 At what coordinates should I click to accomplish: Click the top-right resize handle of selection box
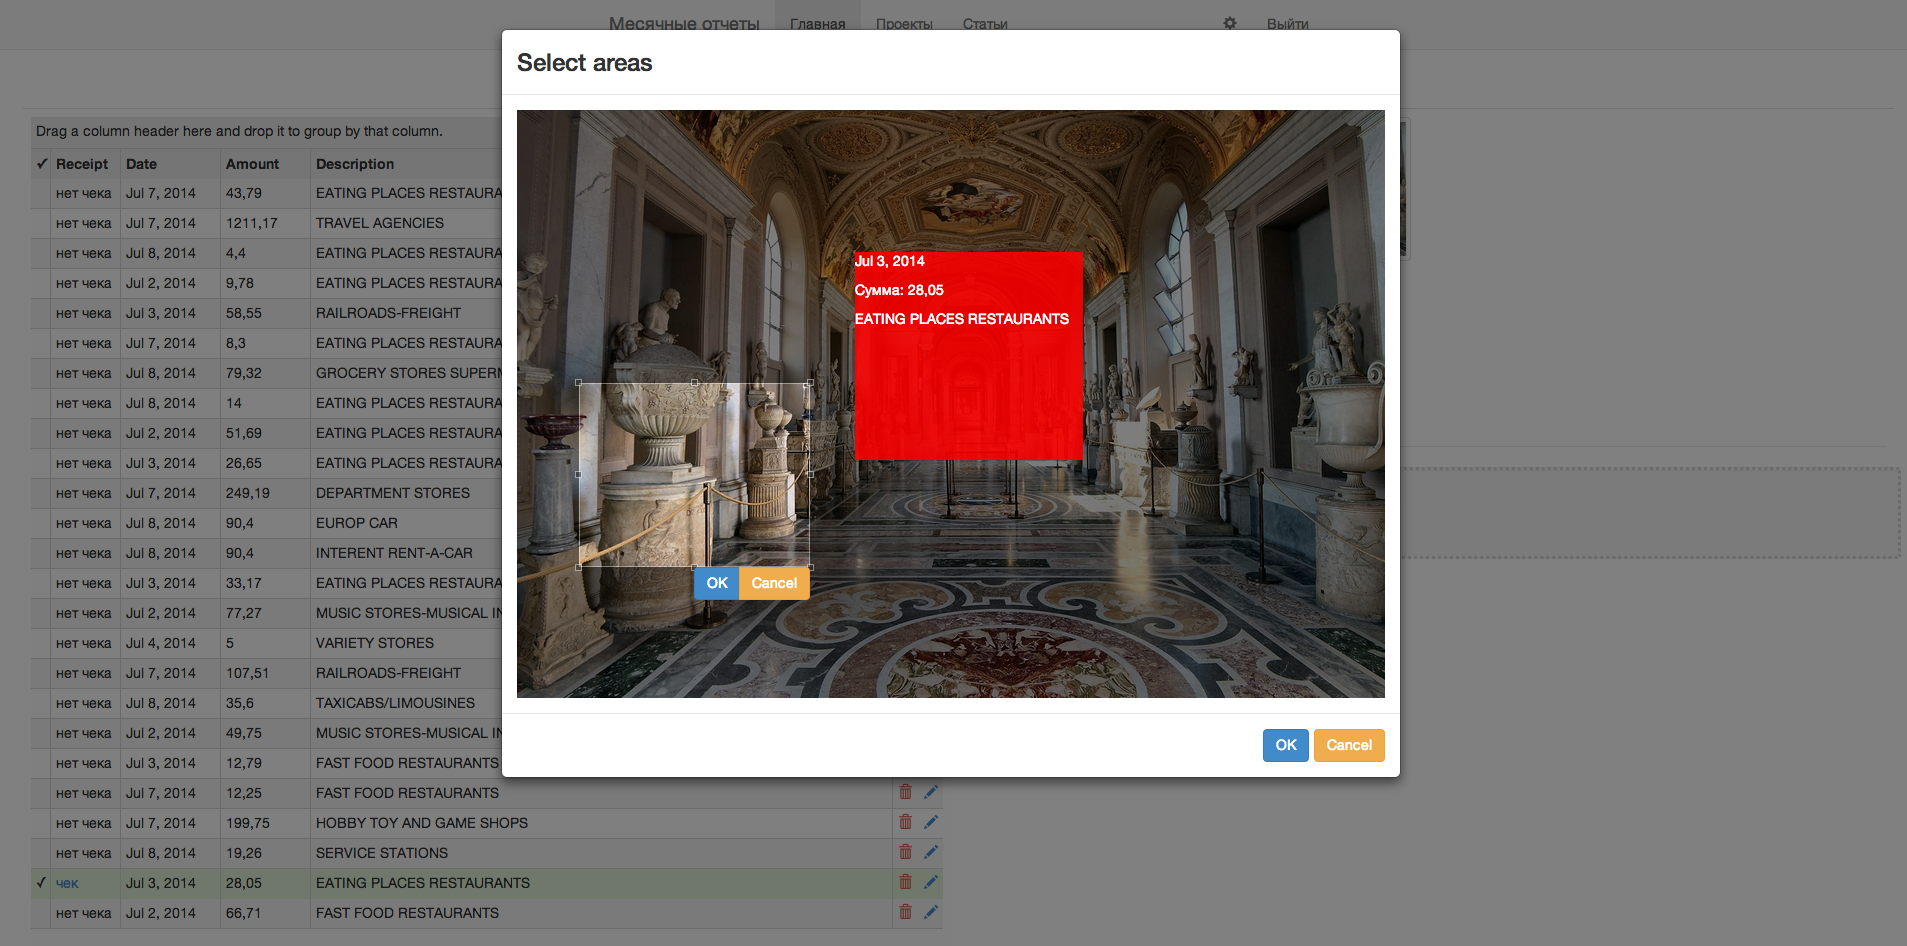[809, 382]
